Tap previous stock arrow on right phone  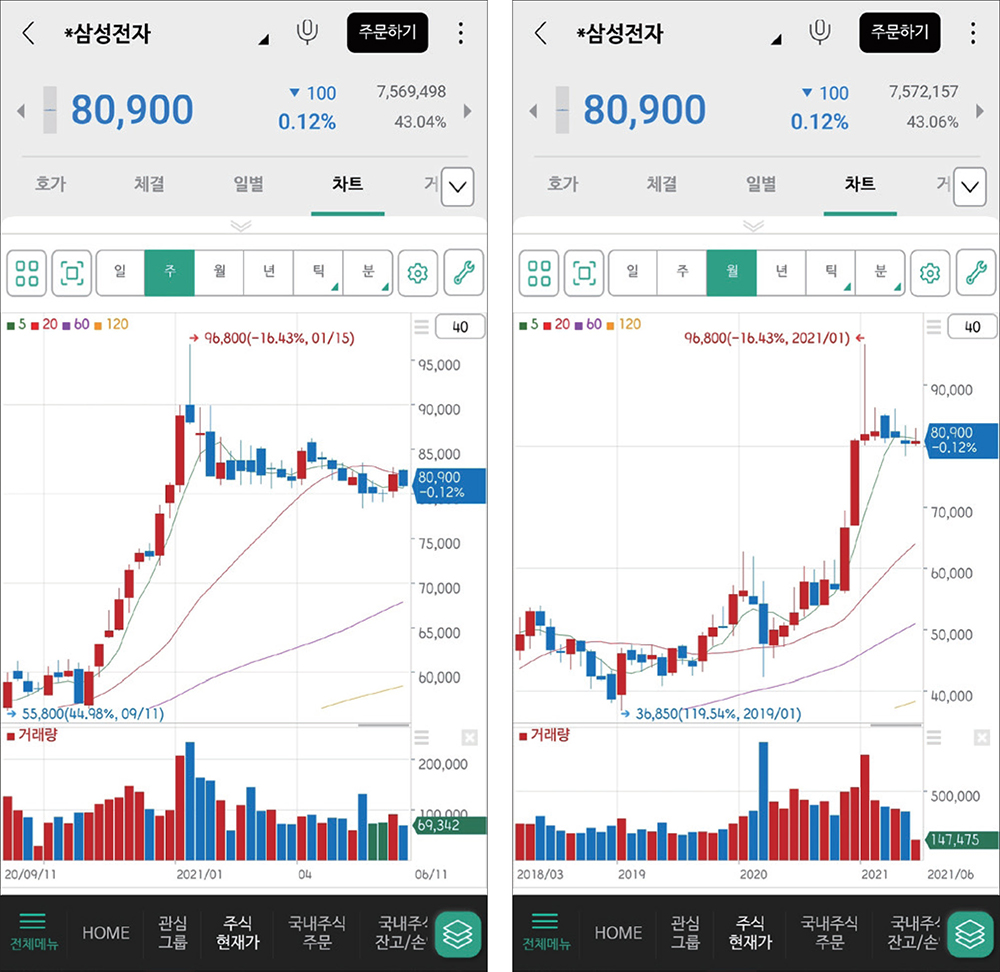tap(533, 111)
